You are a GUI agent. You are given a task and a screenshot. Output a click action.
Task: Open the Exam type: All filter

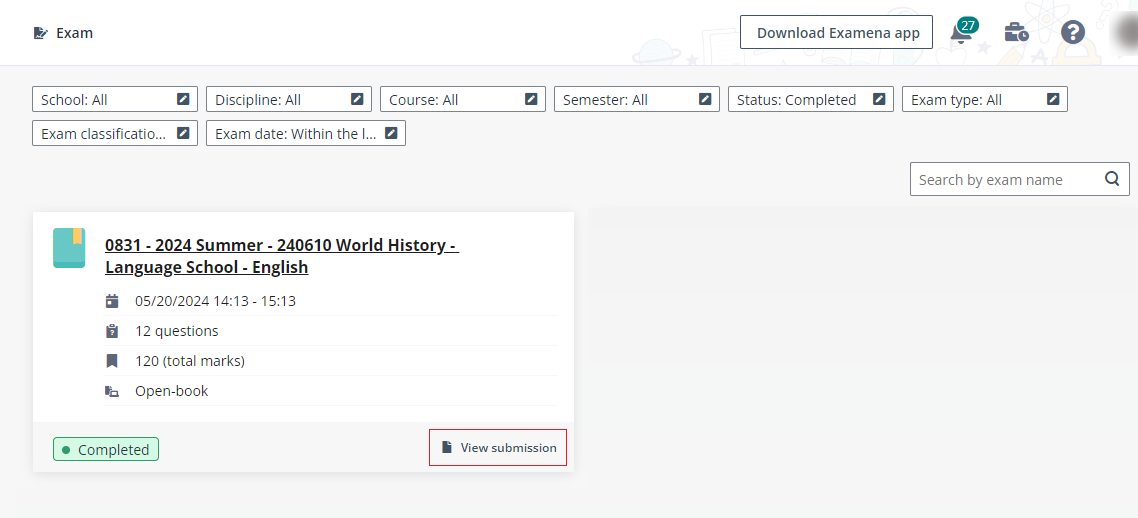tap(985, 99)
